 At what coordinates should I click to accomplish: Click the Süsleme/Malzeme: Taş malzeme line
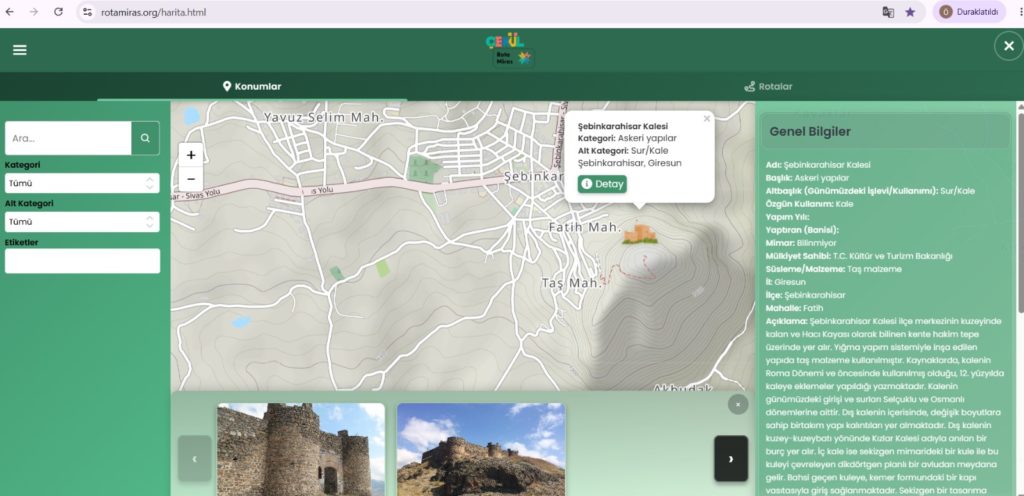pyautogui.click(x=833, y=269)
